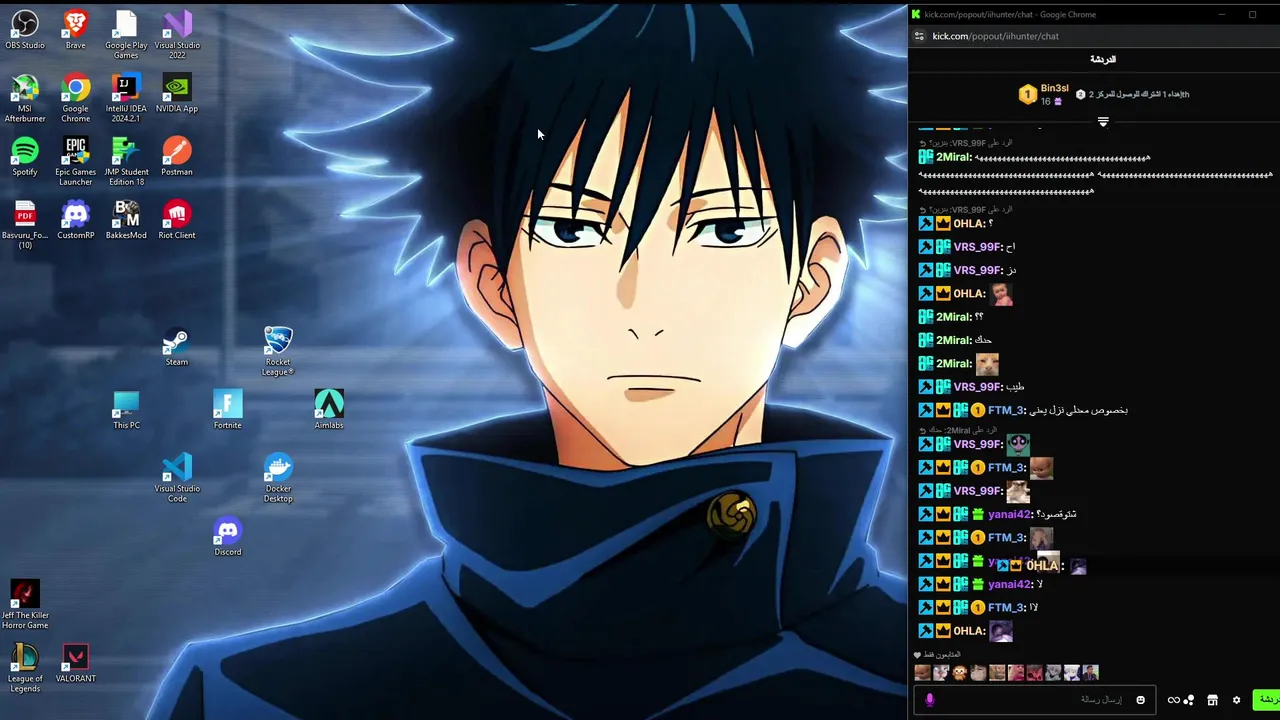The height and width of the screenshot is (720, 1280).
Task: Click the yanai42 username on the 'شتوقصود' message
Action: click(1009, 514)
